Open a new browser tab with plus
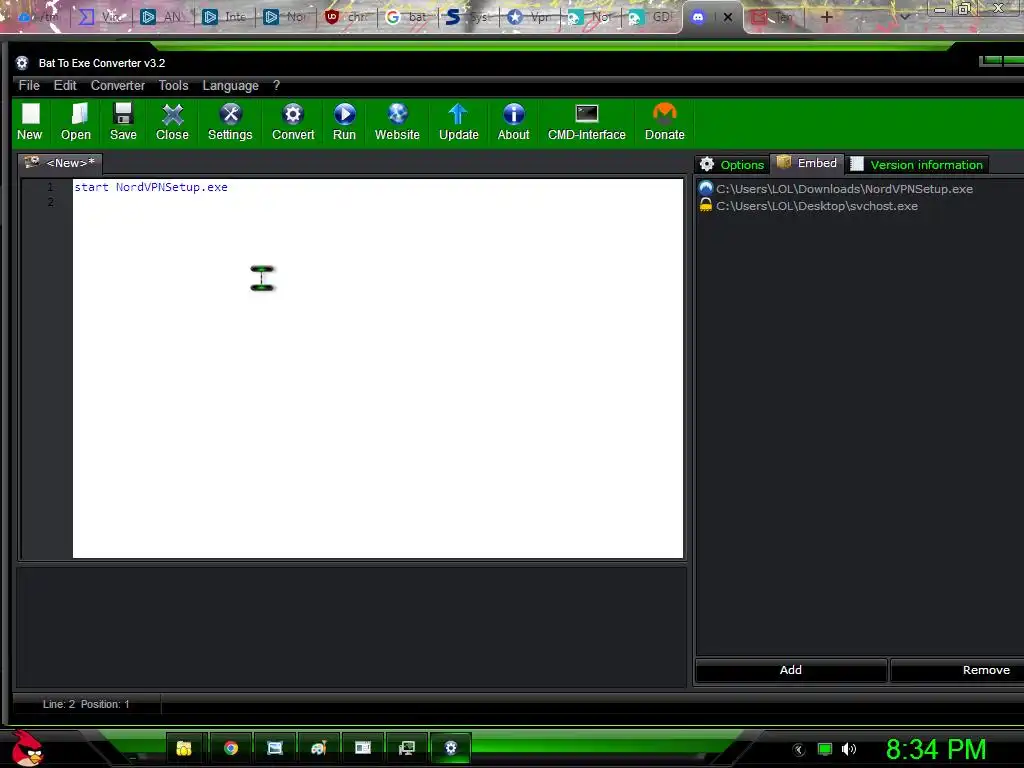This screenshot has width=1024, height=768. pyautogui.click(x=826, y=17)
